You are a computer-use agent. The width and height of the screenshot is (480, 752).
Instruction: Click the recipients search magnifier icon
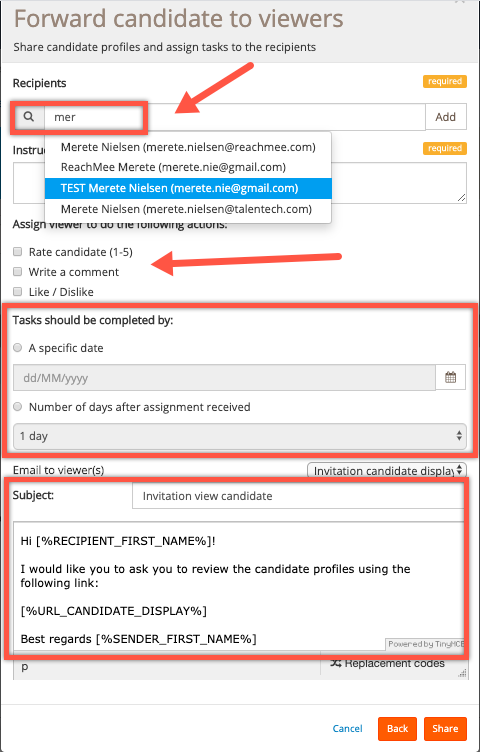[29, 117]
